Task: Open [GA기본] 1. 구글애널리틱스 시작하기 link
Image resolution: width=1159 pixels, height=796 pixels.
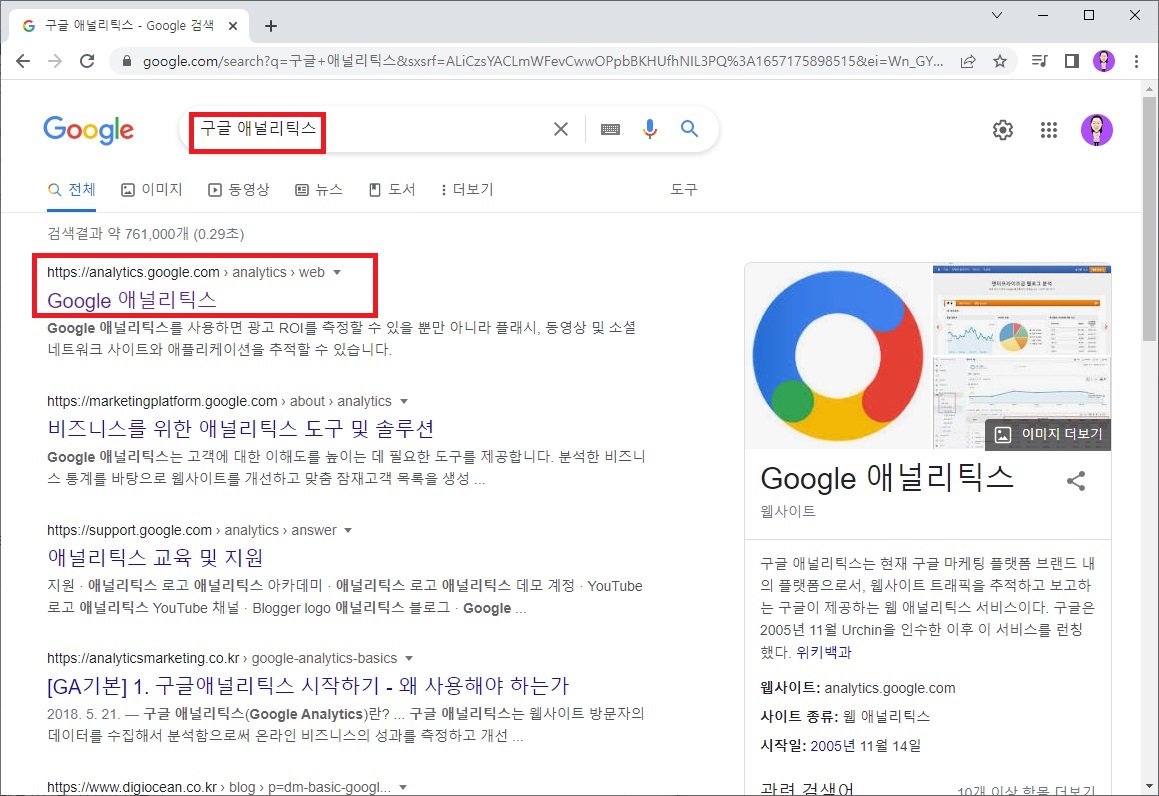Action: pyautogui.click(x=308, y=686)
